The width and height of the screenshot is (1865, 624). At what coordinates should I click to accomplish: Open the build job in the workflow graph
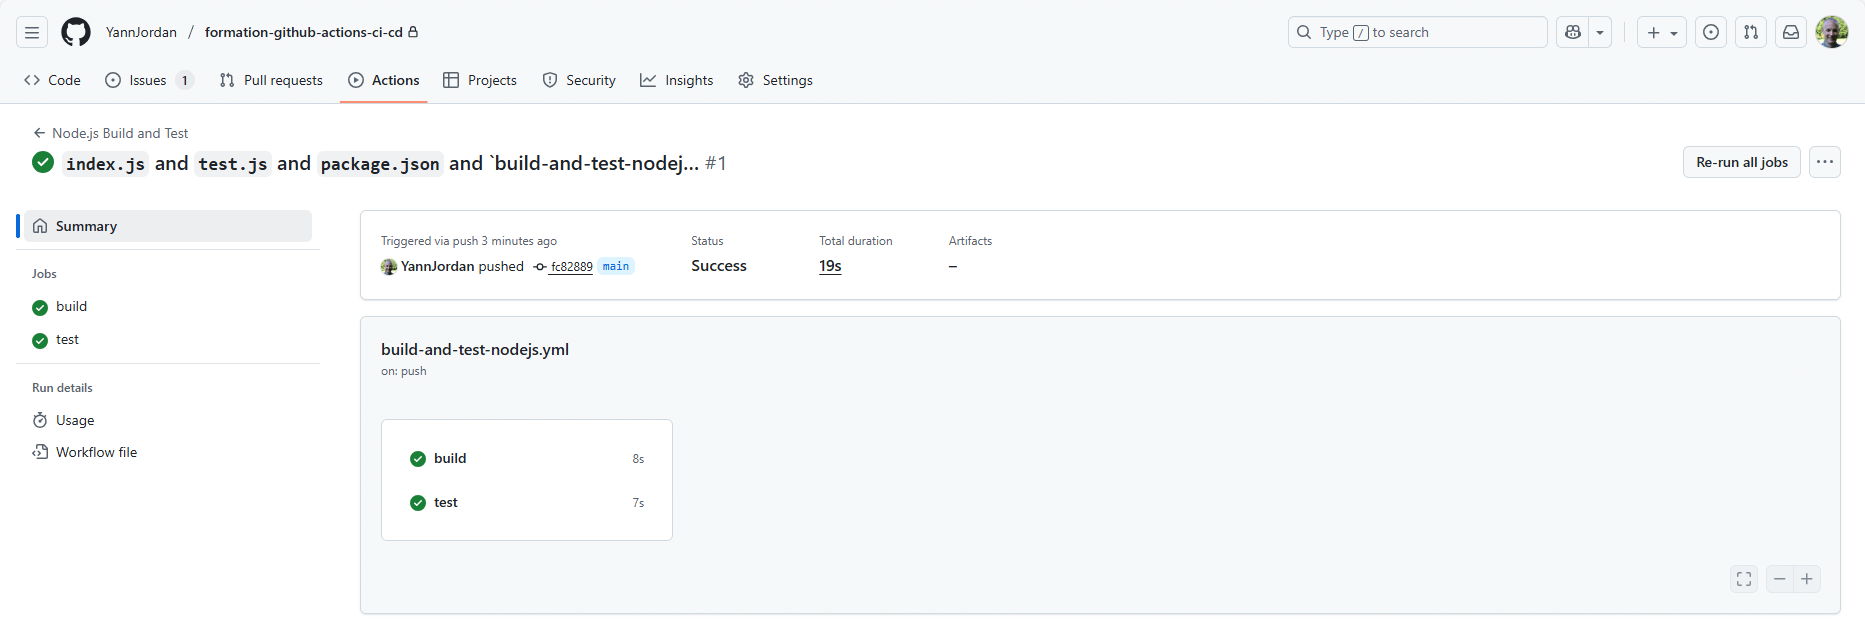[527, 458]
